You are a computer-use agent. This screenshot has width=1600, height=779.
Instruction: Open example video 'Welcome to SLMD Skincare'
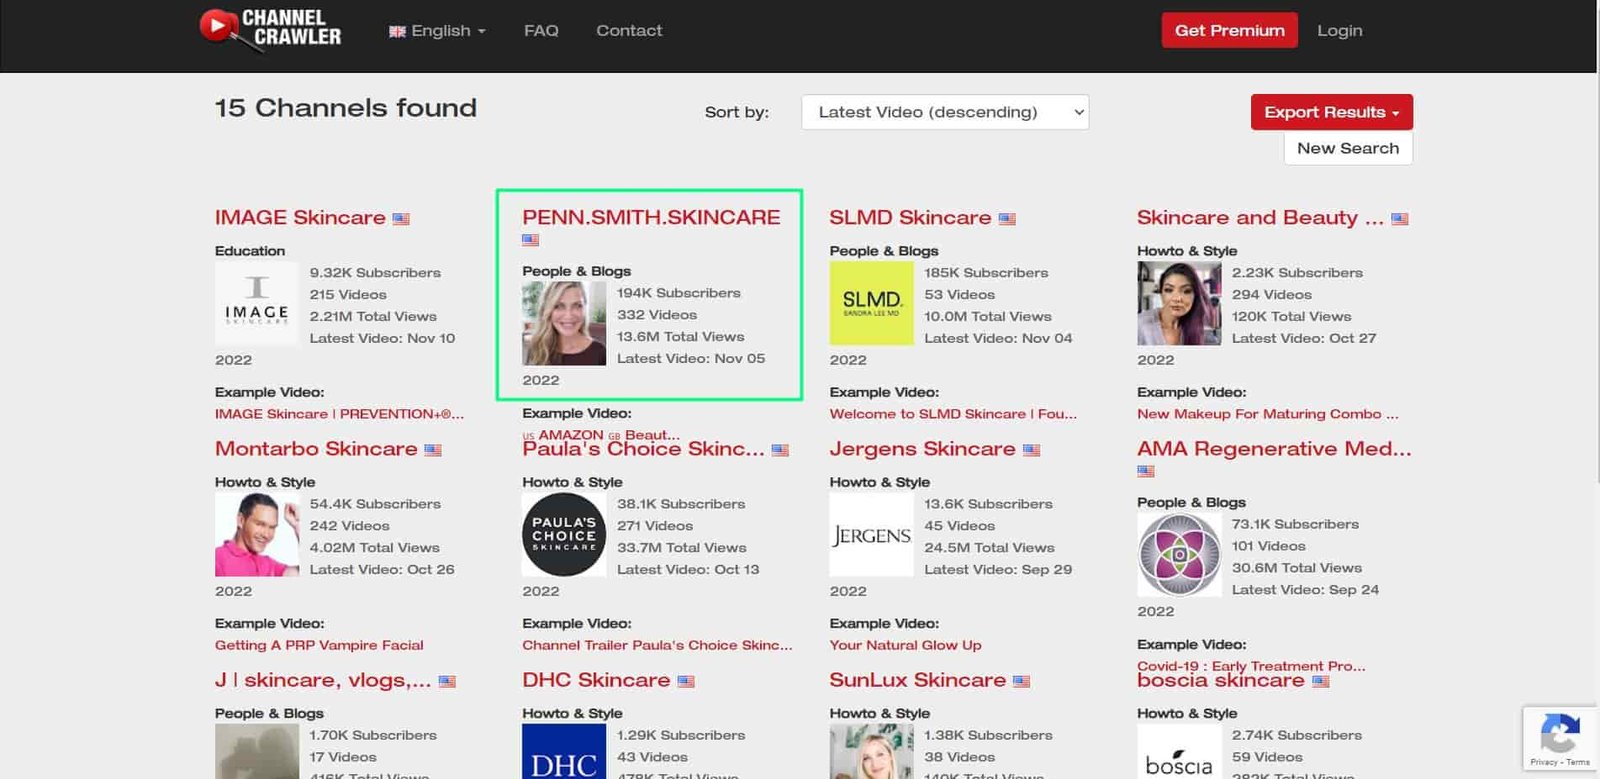tap(953, 414)
